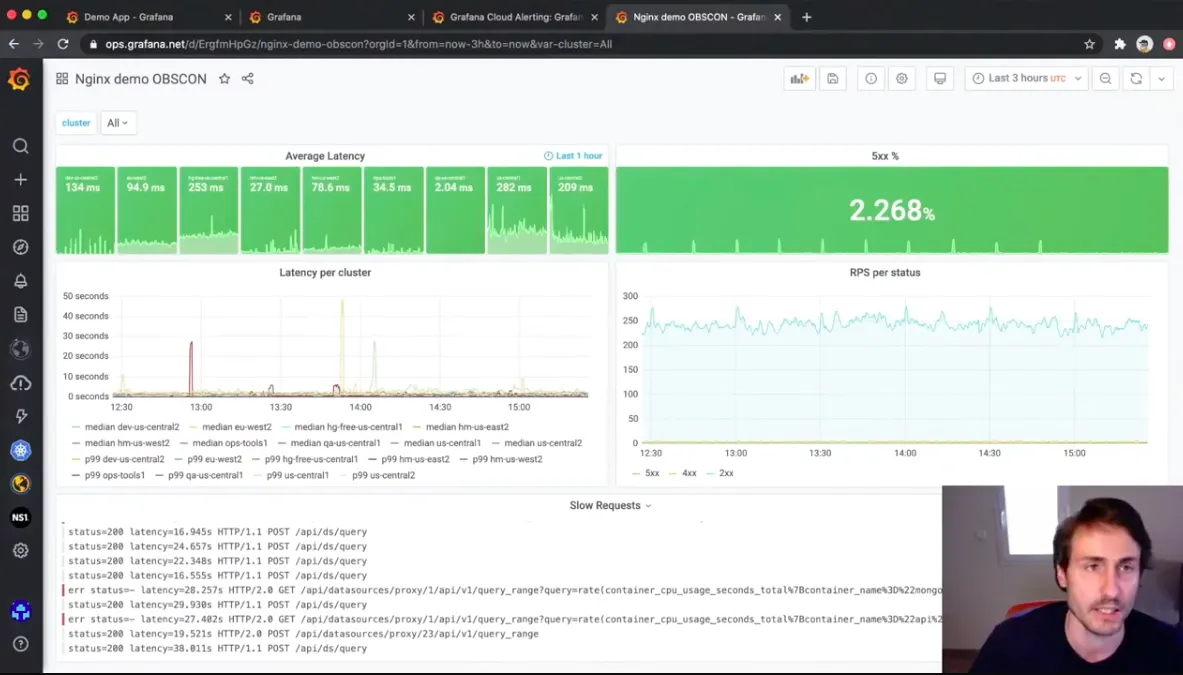Open the cloud icon in sidebar
This screenshot has height=675, width=1183.
tap(20, 383)
